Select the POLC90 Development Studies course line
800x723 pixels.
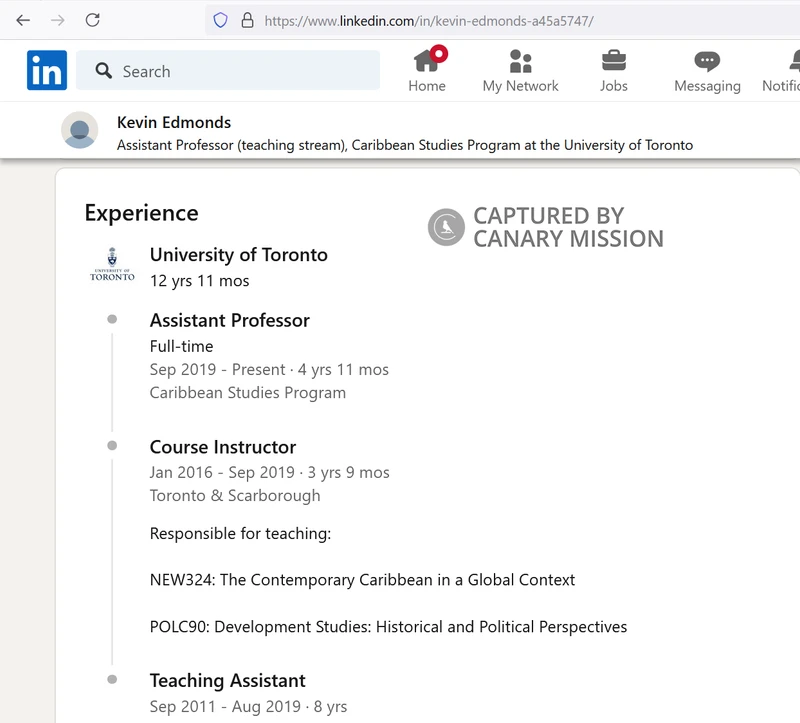coord(388,627)
